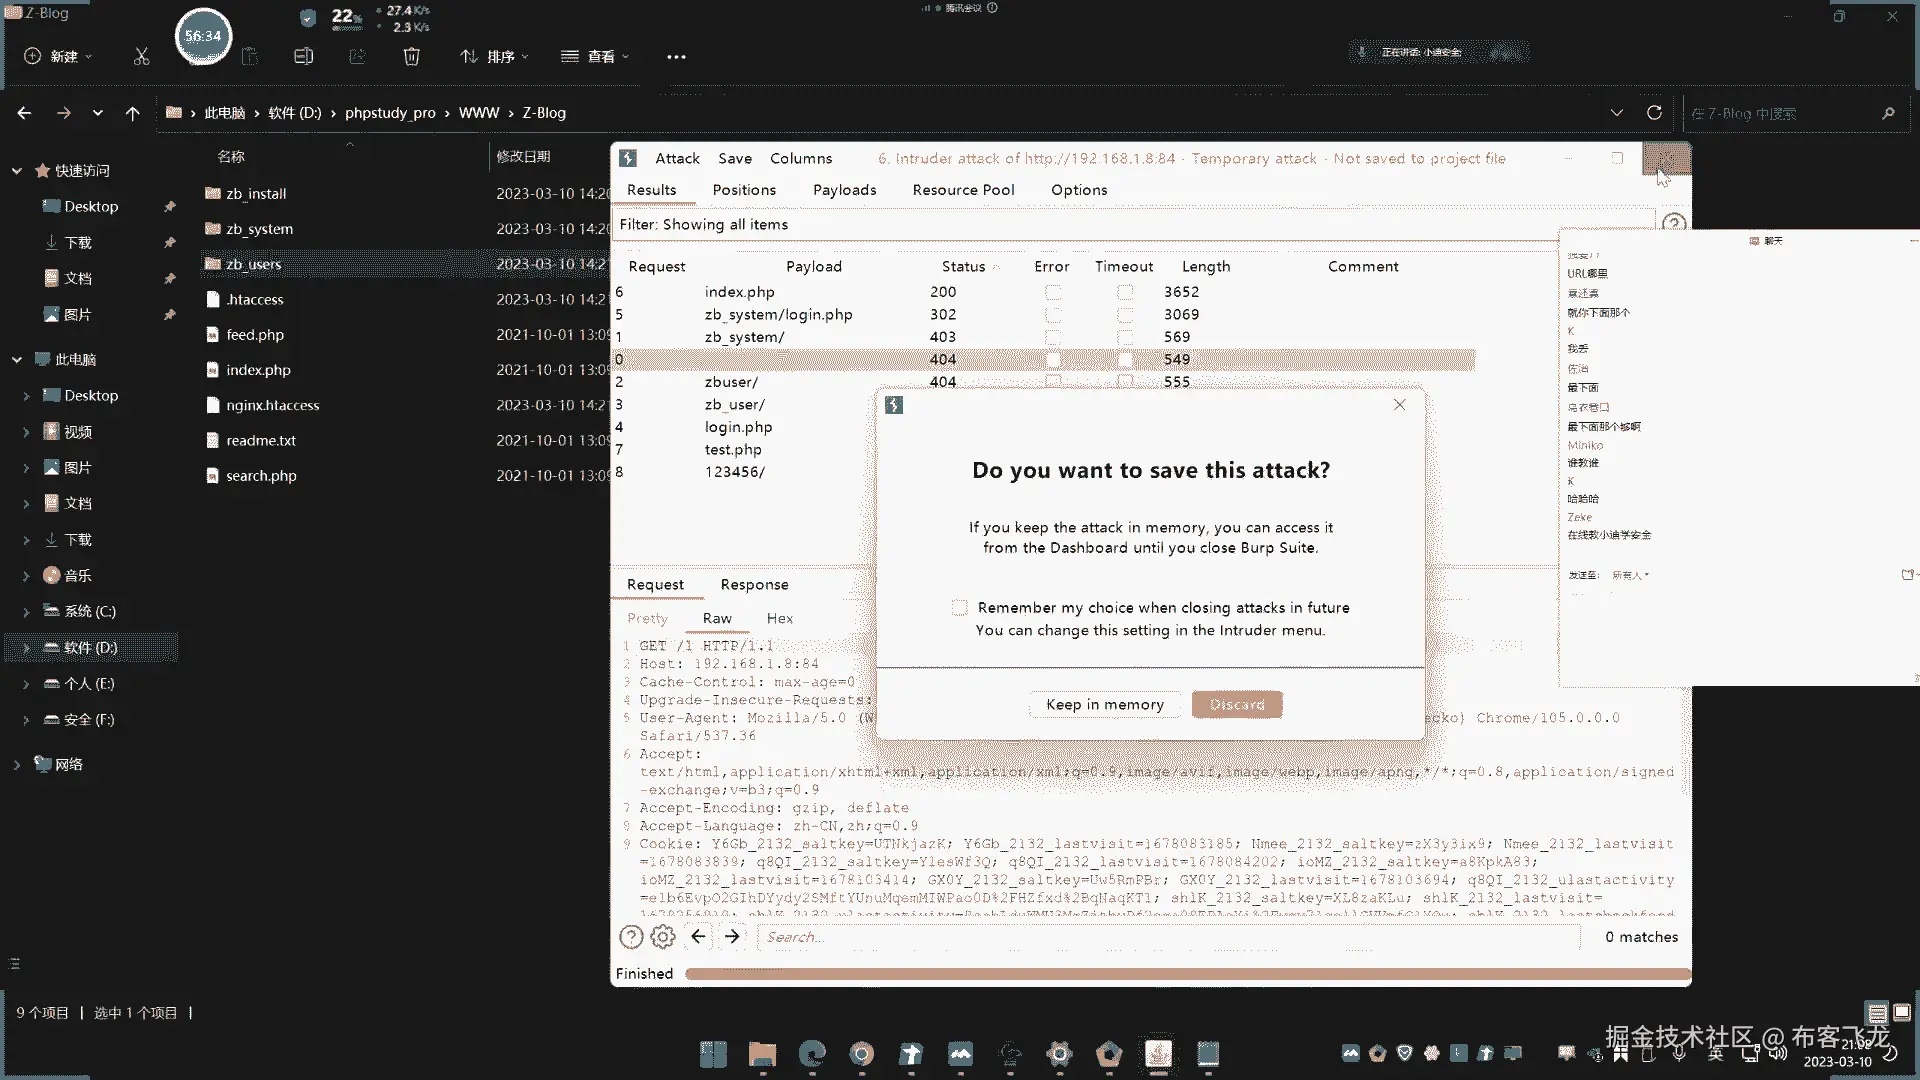Click the Discard button

point(1237,705)
